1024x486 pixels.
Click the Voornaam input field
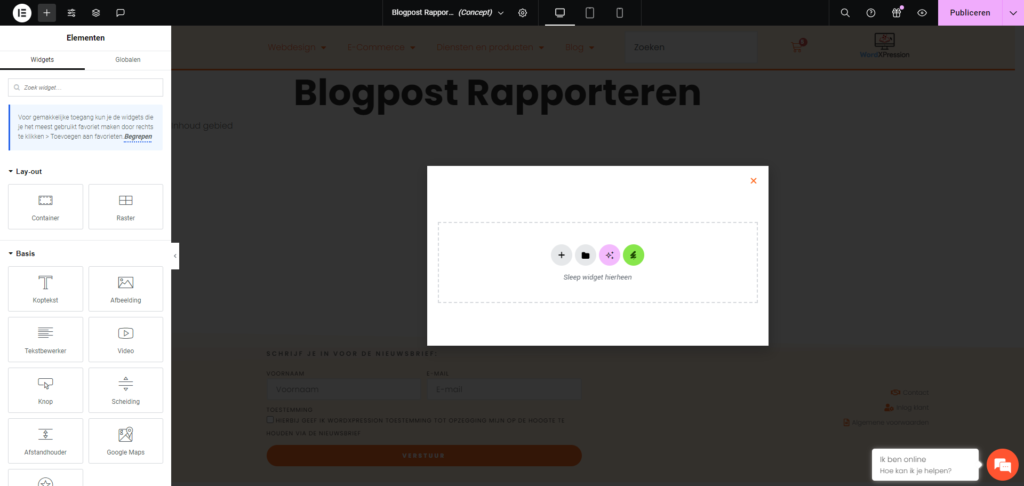click(x=344, y=389)
